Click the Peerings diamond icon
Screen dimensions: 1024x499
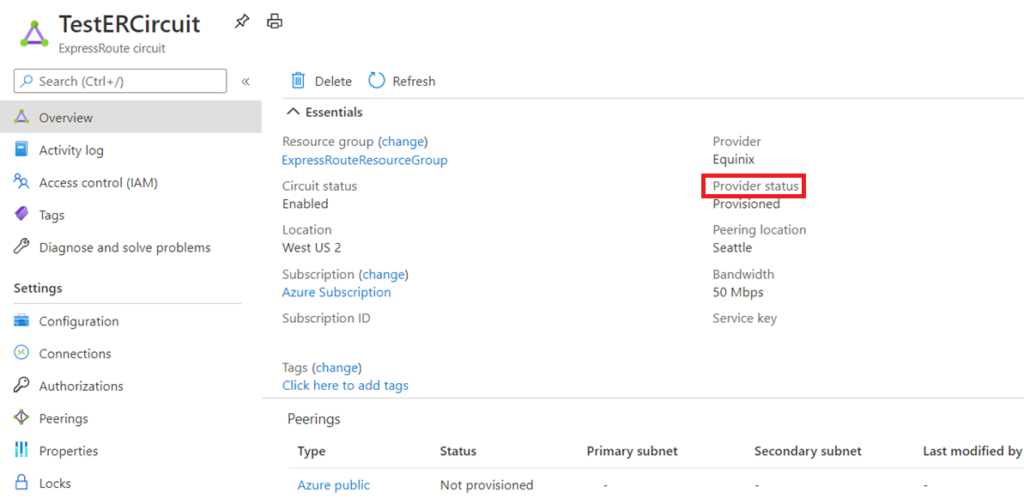point(22,417)
